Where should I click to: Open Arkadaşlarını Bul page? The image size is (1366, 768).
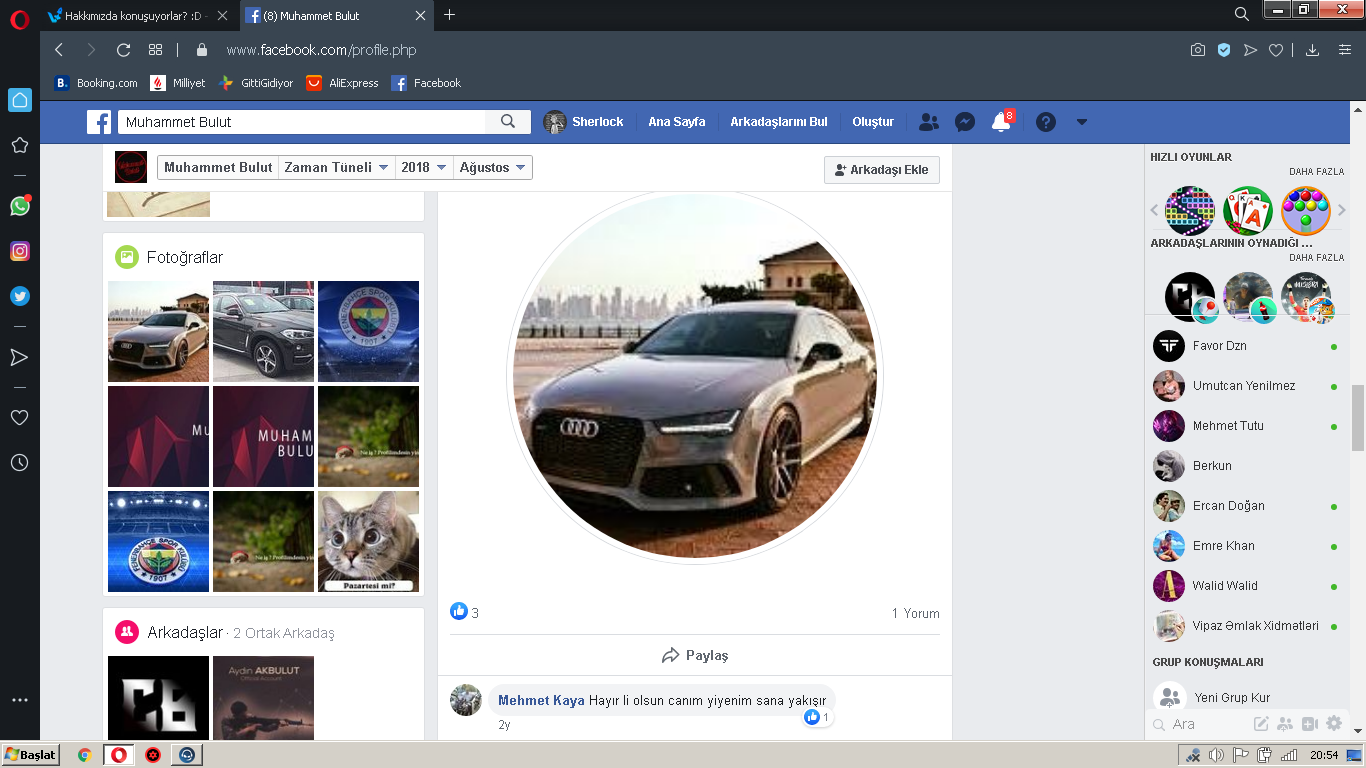point(779,122)
